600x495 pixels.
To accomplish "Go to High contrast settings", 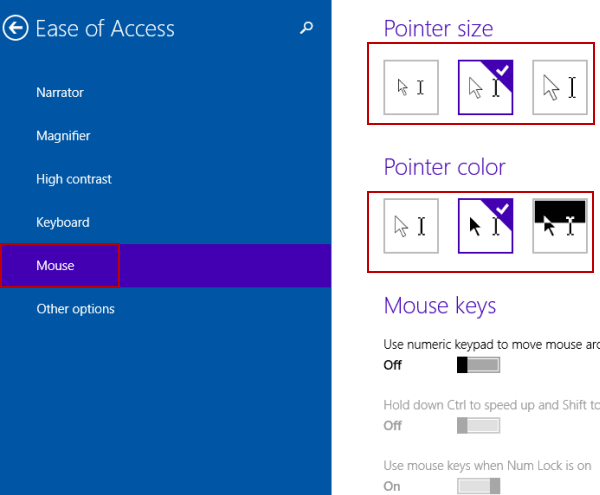I will coord(74,180).
